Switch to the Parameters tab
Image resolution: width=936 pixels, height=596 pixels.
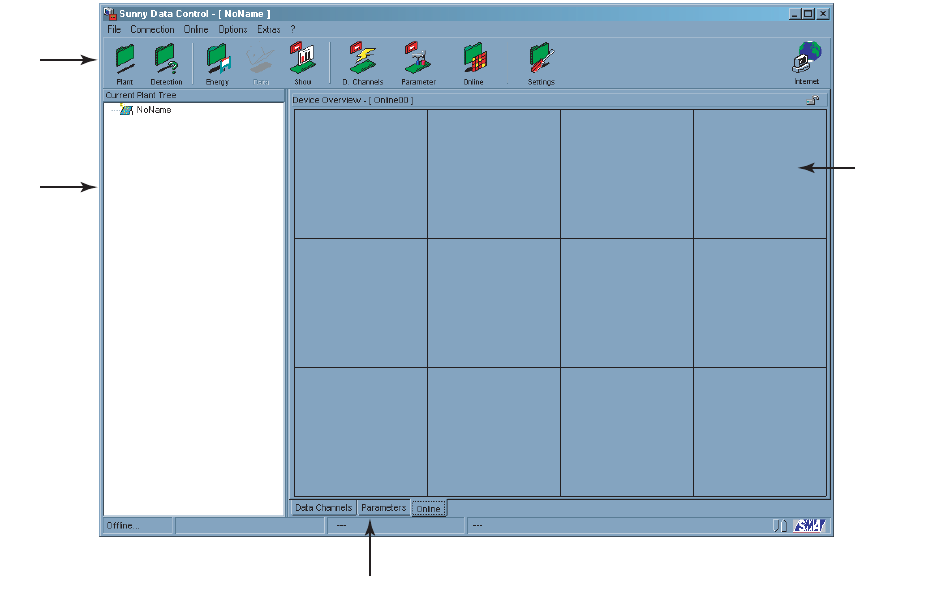click(x=384, y=508)
